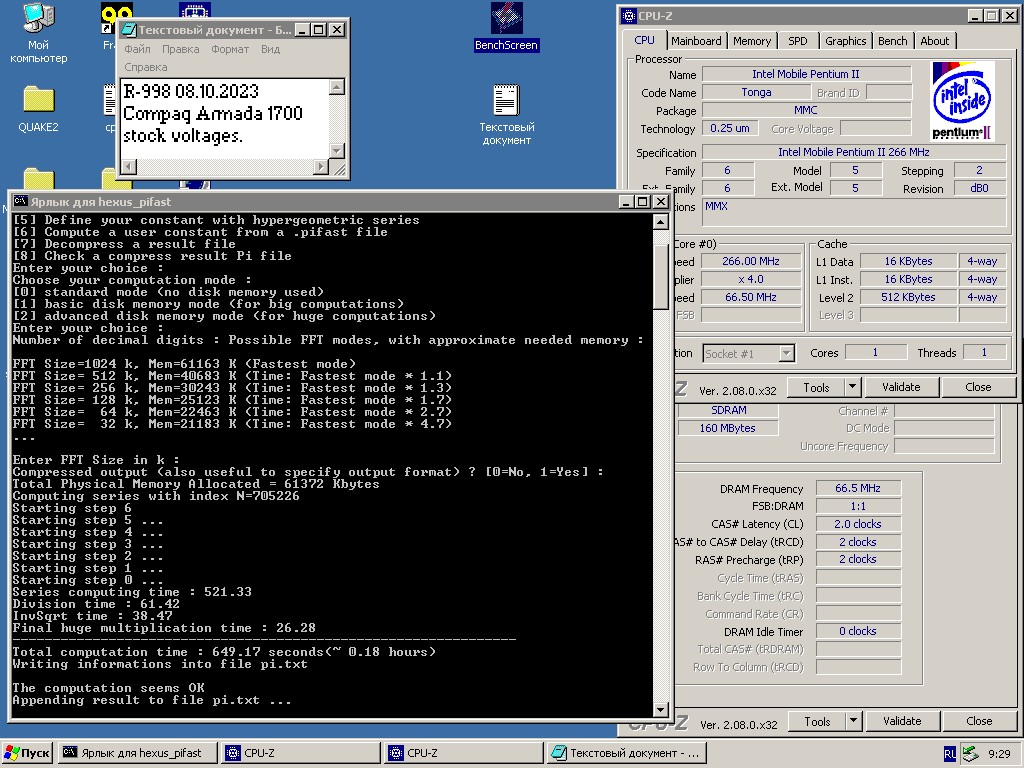This screenshot has width=1024, height=768.
Task: Click the 512 KBytes Level 2 cache value
Action: click(x=908, y=297)
